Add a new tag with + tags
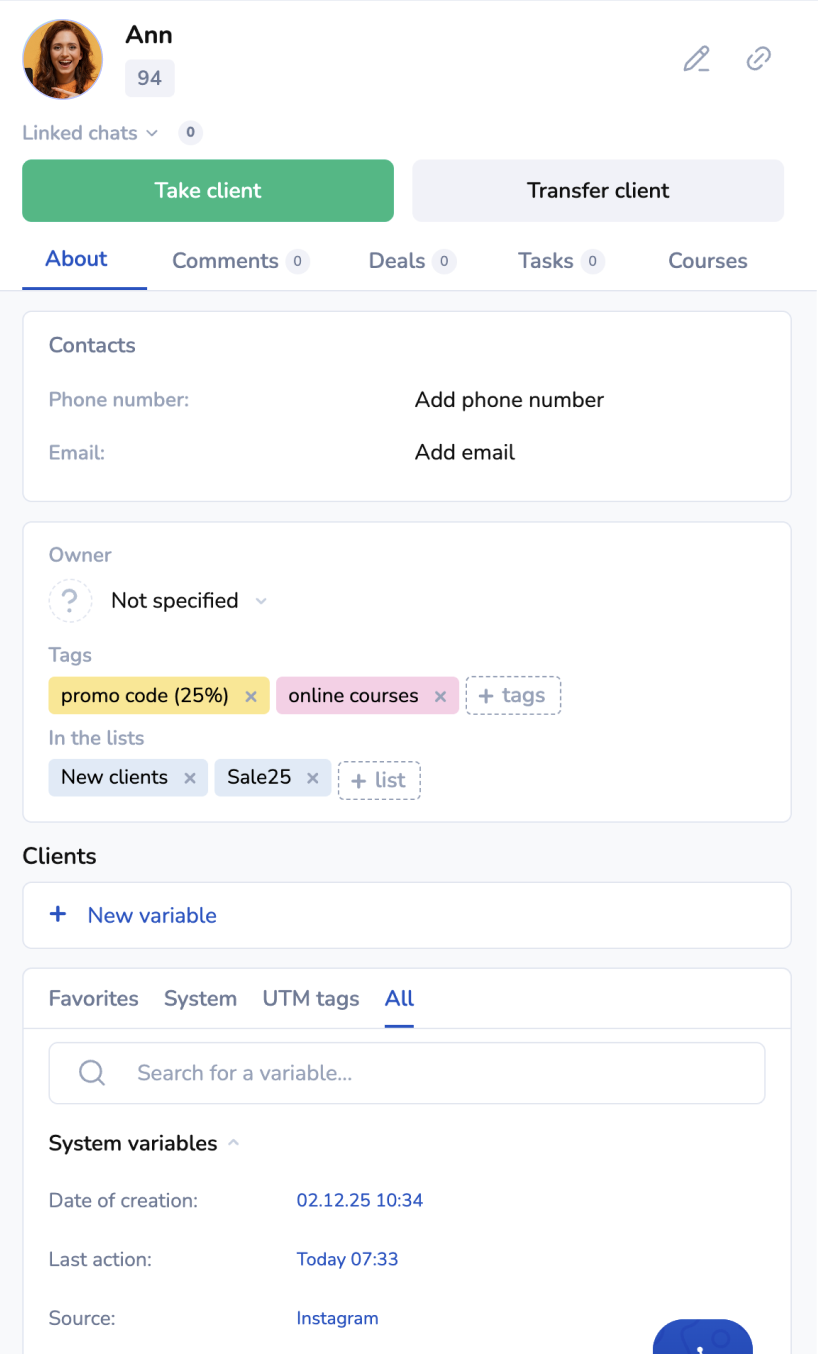Screen dimensions: 818x1354 pos(513,696)
